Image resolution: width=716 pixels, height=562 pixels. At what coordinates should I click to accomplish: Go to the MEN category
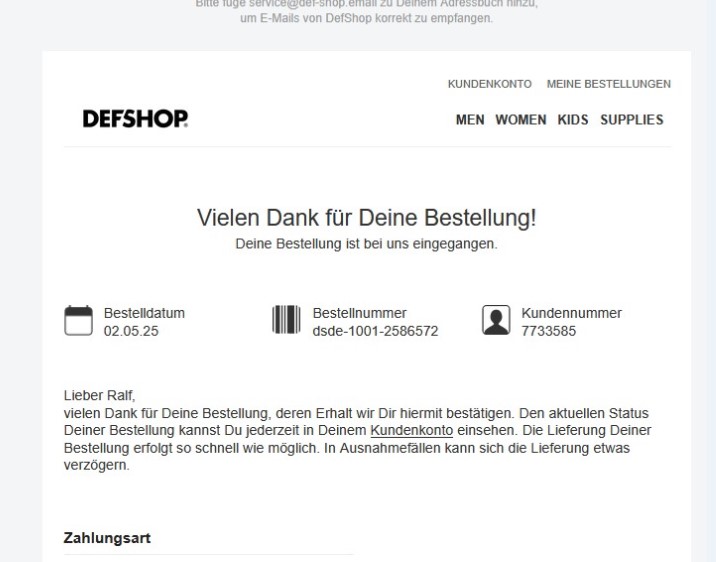coord(470,120)
